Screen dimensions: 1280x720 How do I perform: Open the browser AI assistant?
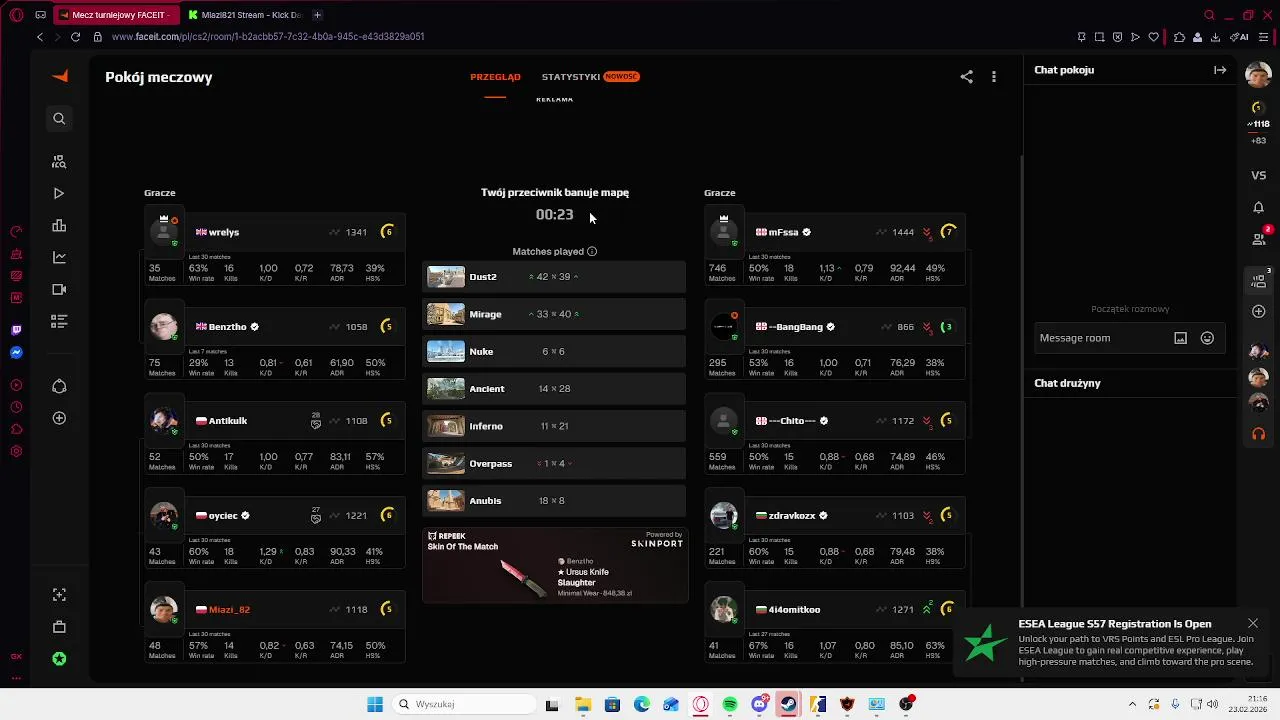tap(1239, 37)
